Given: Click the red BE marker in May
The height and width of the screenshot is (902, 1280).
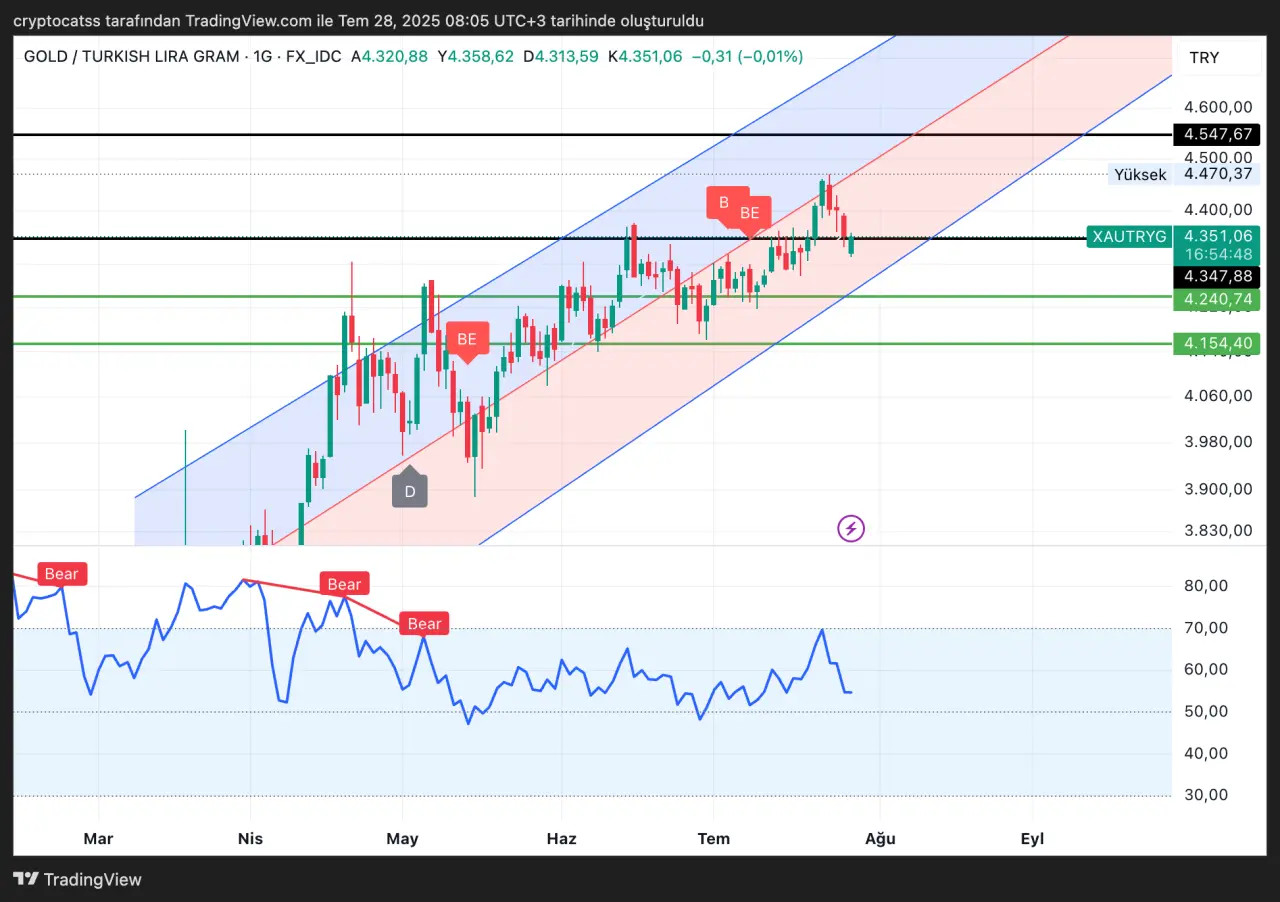Looking at the screenshot, I should coord(467,339).
